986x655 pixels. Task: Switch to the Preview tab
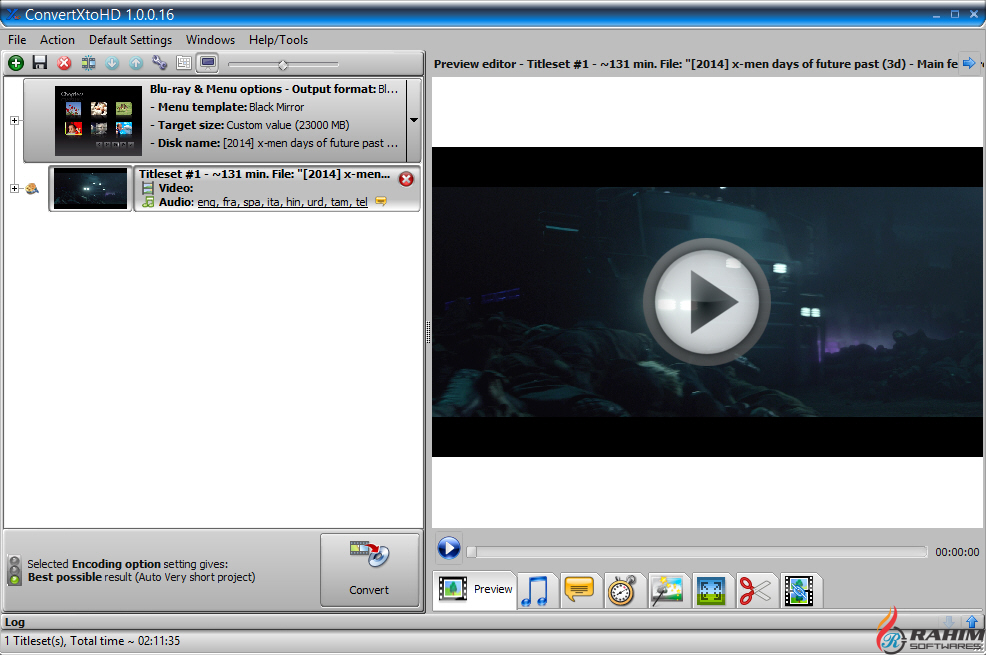click(x=475, y=589)
